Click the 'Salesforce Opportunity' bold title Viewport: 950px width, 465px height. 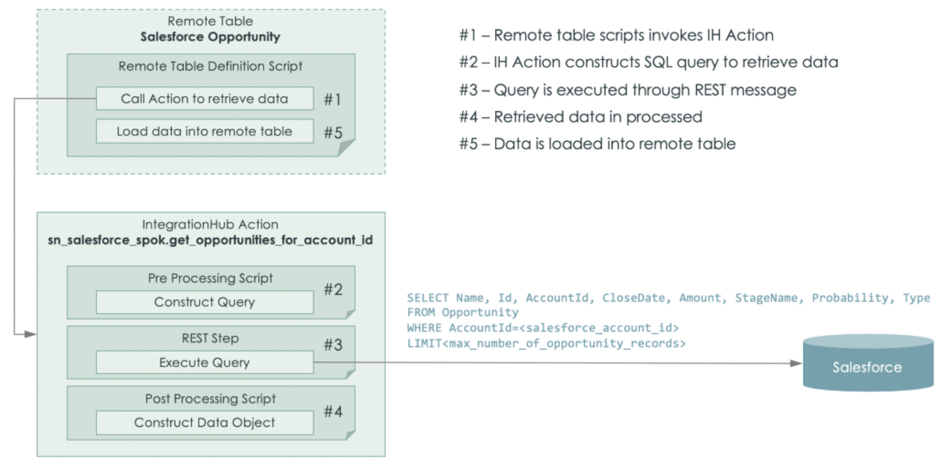pyautogui.click(x=210, y=37)
